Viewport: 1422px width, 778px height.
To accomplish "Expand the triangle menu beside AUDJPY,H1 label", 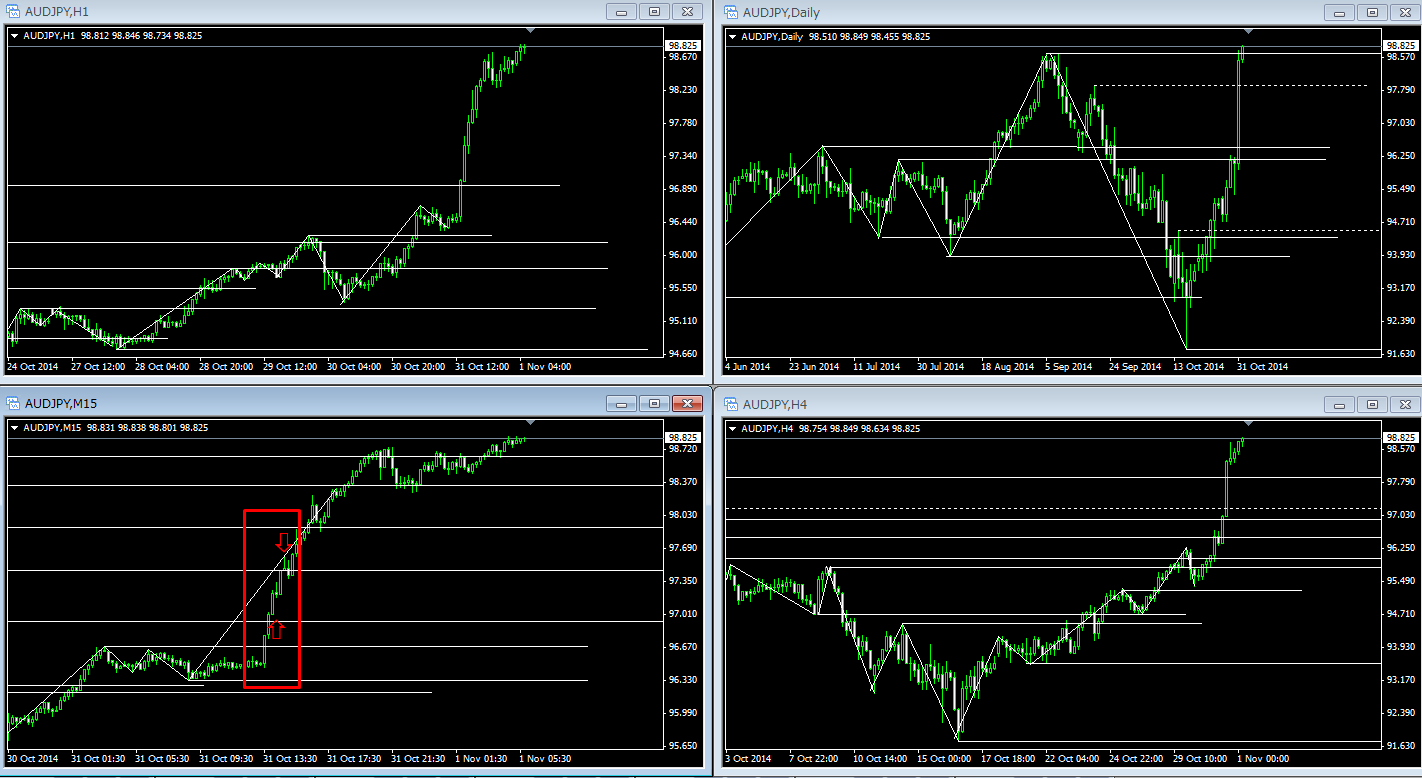I will (x=15, y=36).
